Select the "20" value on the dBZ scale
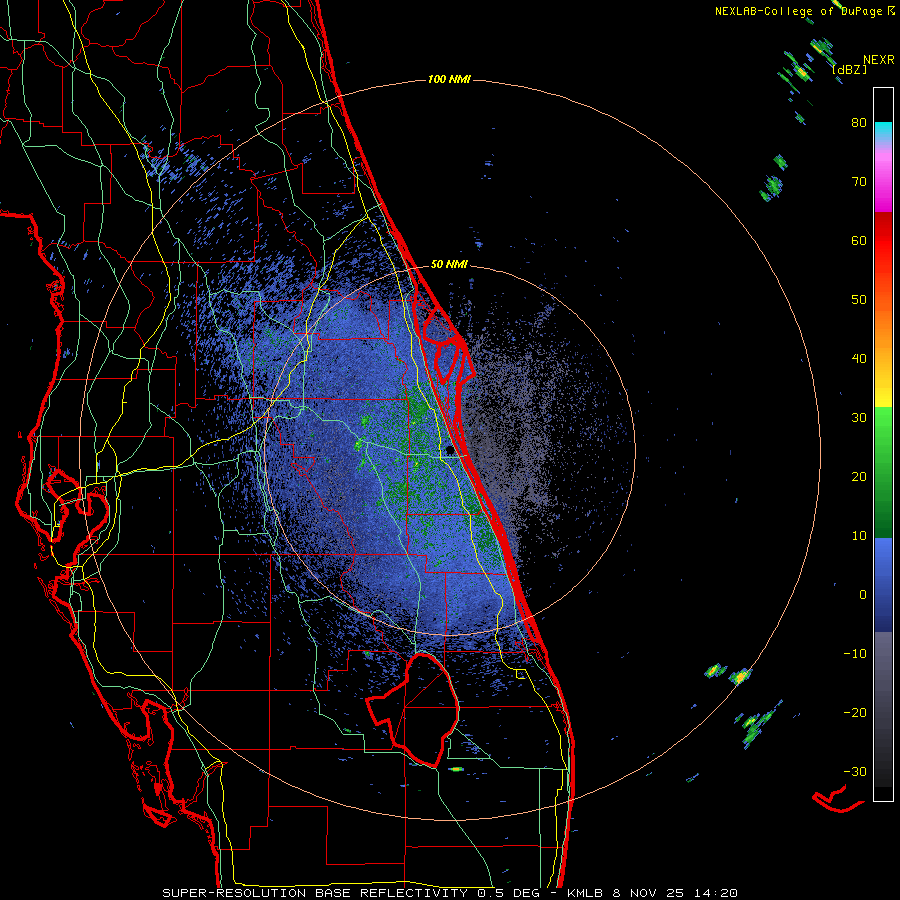This screenshot has width=900, height=900. tap(859, 477)
